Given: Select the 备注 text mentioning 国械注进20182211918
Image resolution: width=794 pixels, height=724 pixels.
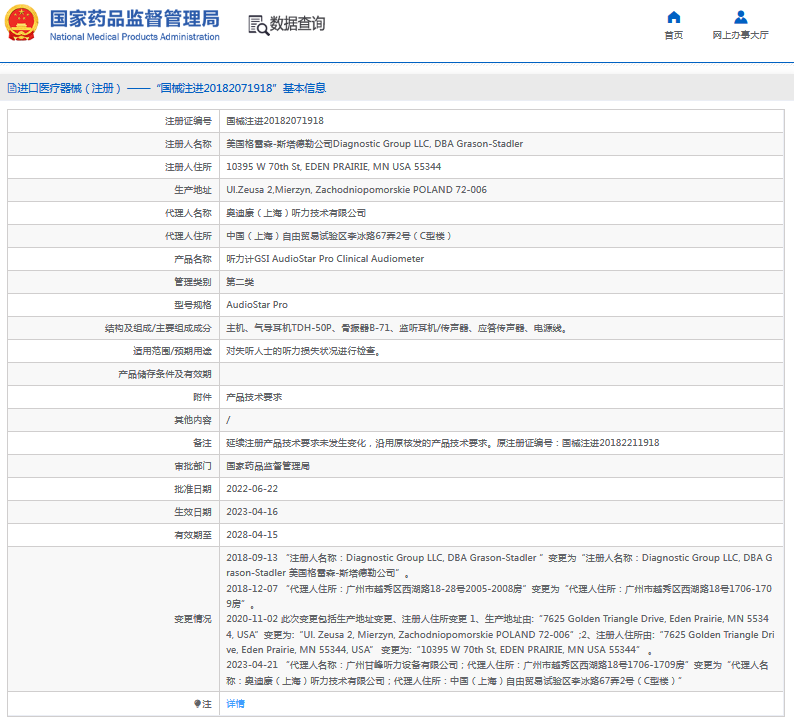Looking at the screenshot, I should 443,443.
